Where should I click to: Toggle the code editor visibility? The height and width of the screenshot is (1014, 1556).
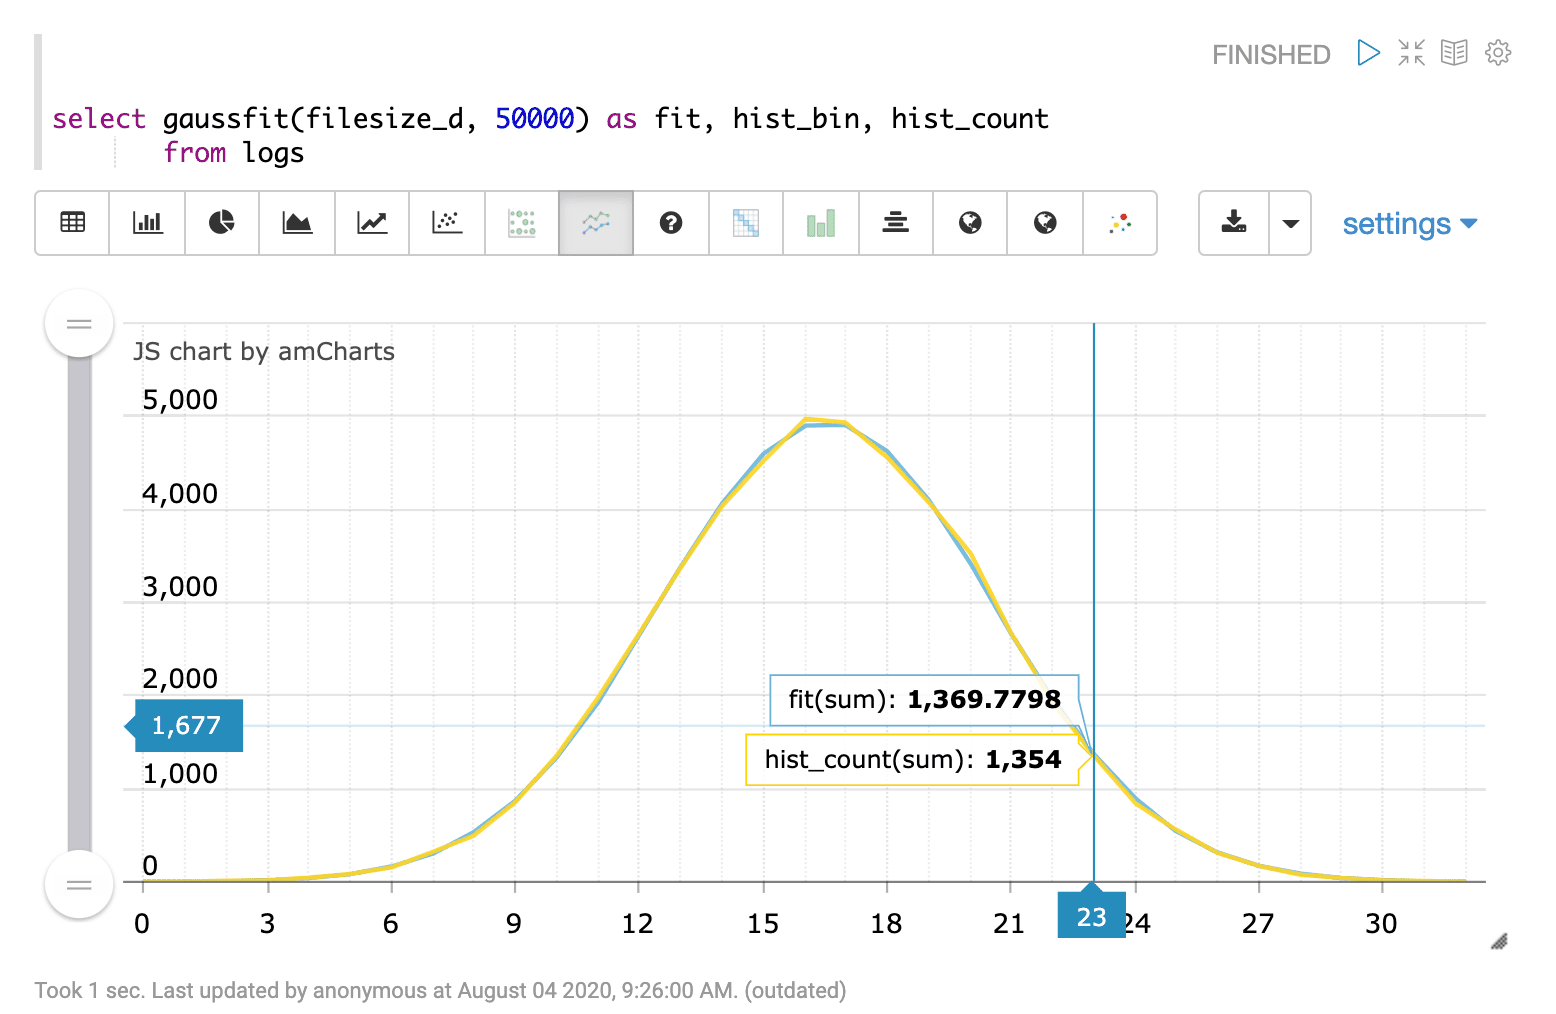pos(1454,53)
